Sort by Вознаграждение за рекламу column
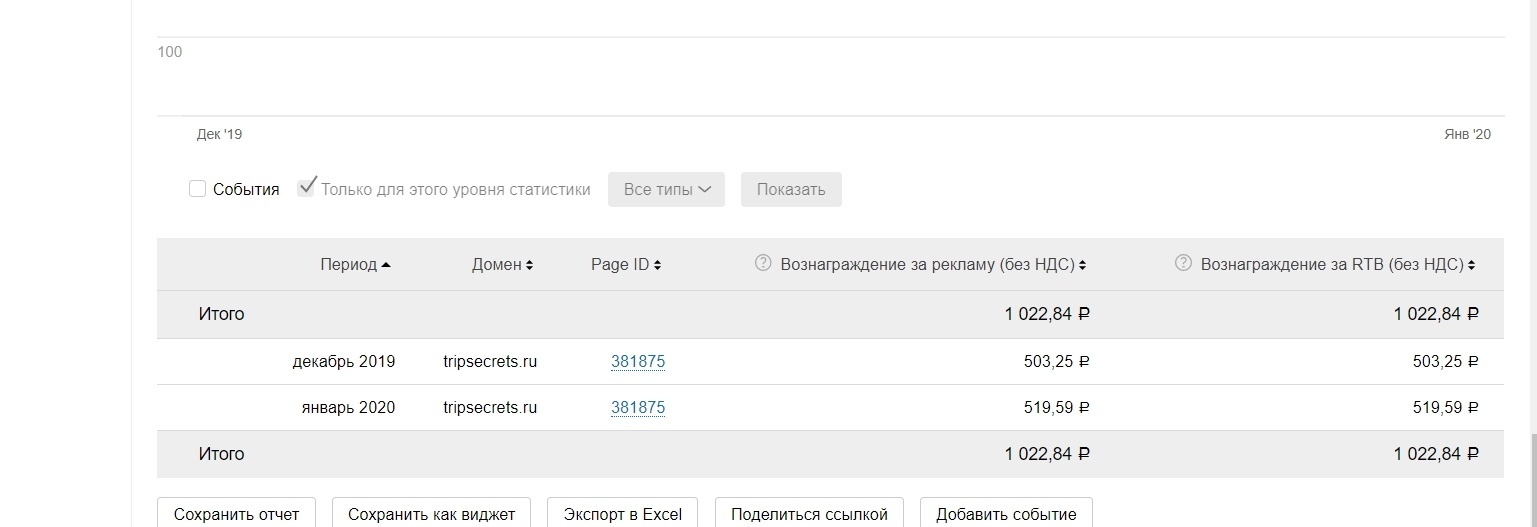 click(x=933, y=265)
